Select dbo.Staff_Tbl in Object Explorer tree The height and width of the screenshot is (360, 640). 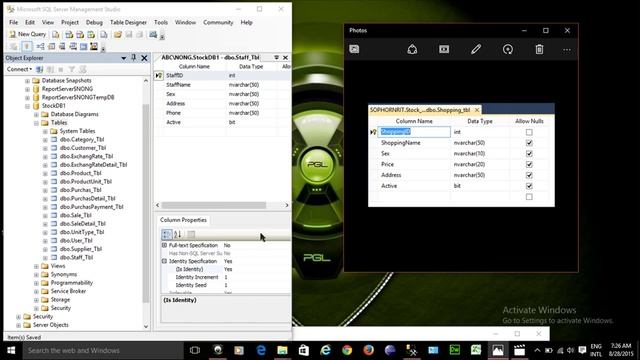[76, 258]
